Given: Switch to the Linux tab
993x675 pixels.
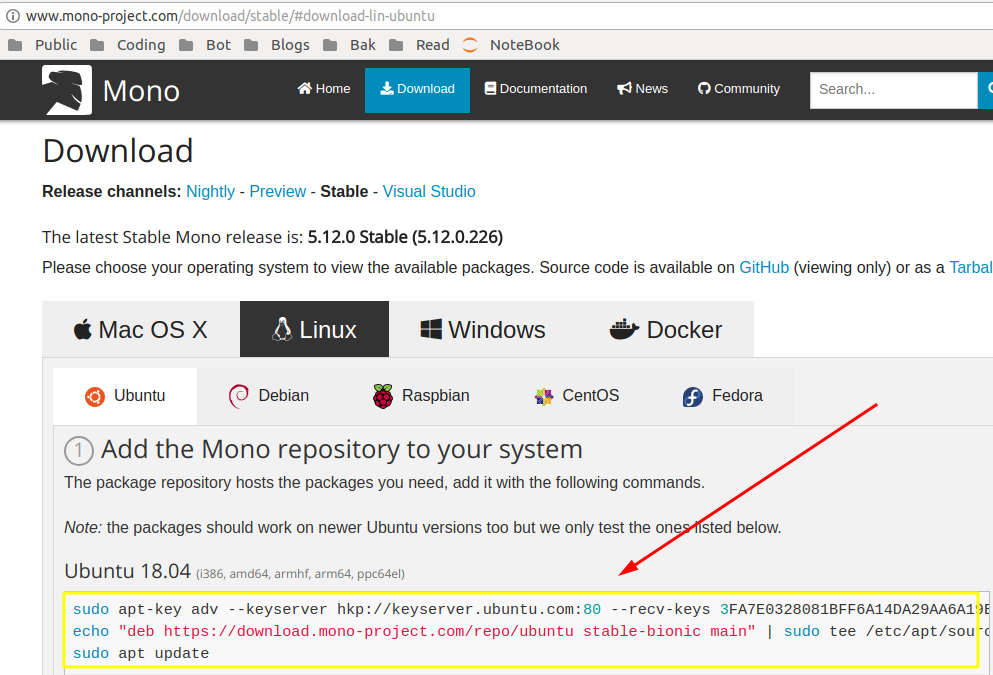Looking at the screenshot, I should [x=314, y=329].
